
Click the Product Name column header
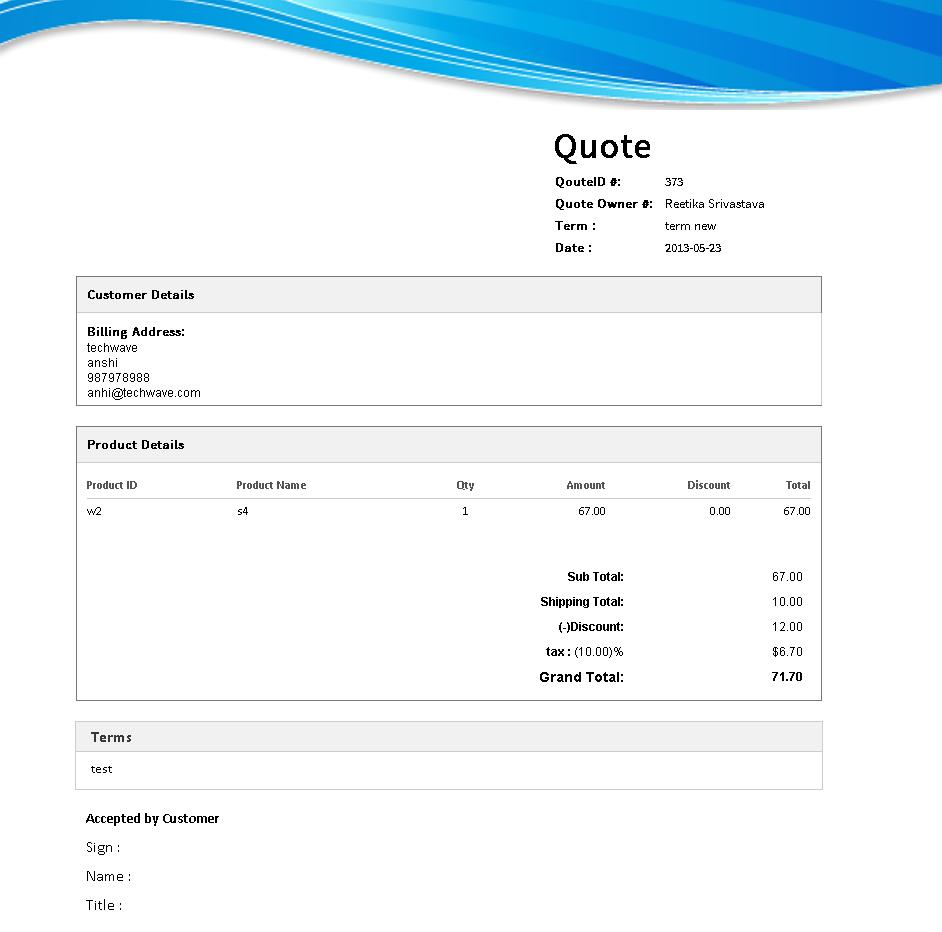point(271,485)
